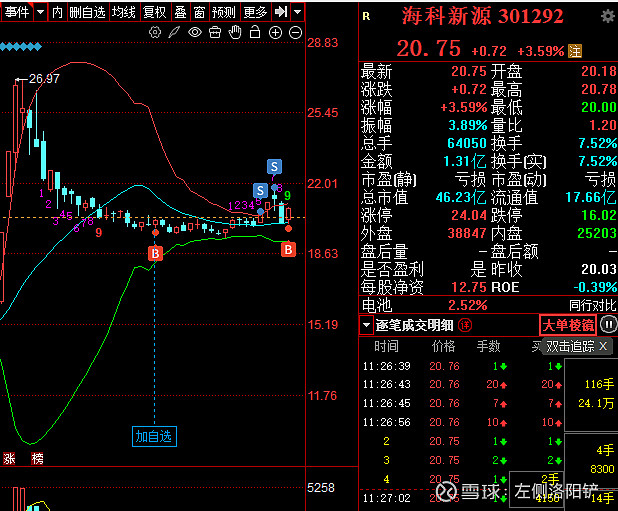
Task: Close the 双击追踪 tooltip with X
Action: pos(603,346)
